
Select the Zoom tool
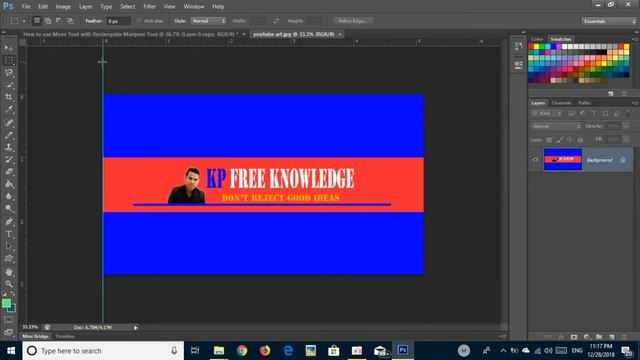click(9, 284)
